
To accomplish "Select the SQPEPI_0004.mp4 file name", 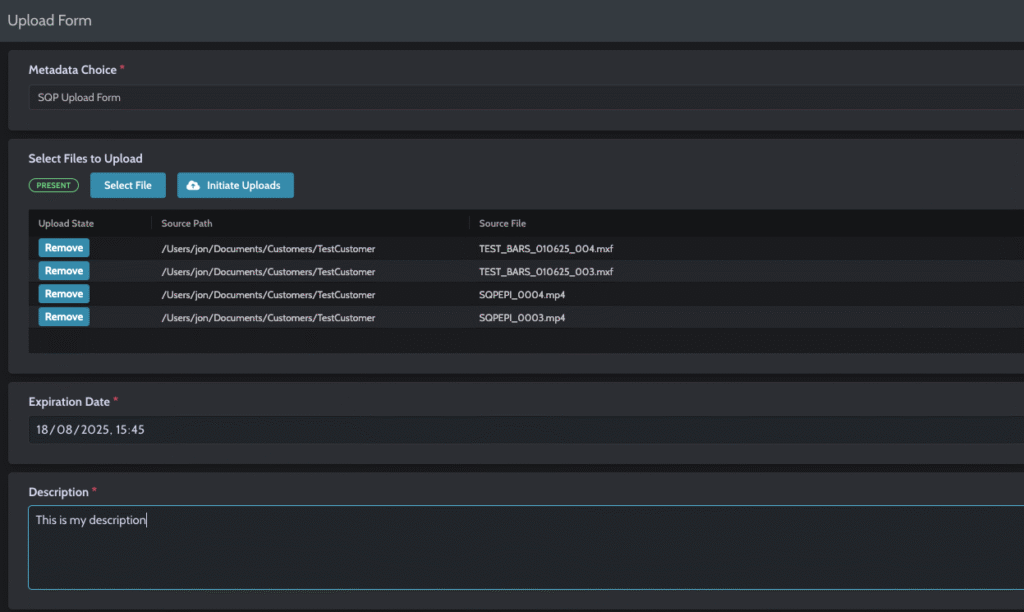I will point(522,295).
